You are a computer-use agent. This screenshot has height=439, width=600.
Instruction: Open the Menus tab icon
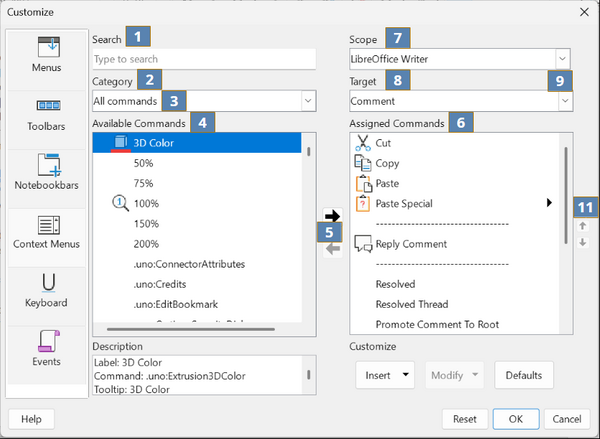pos(49,47)
